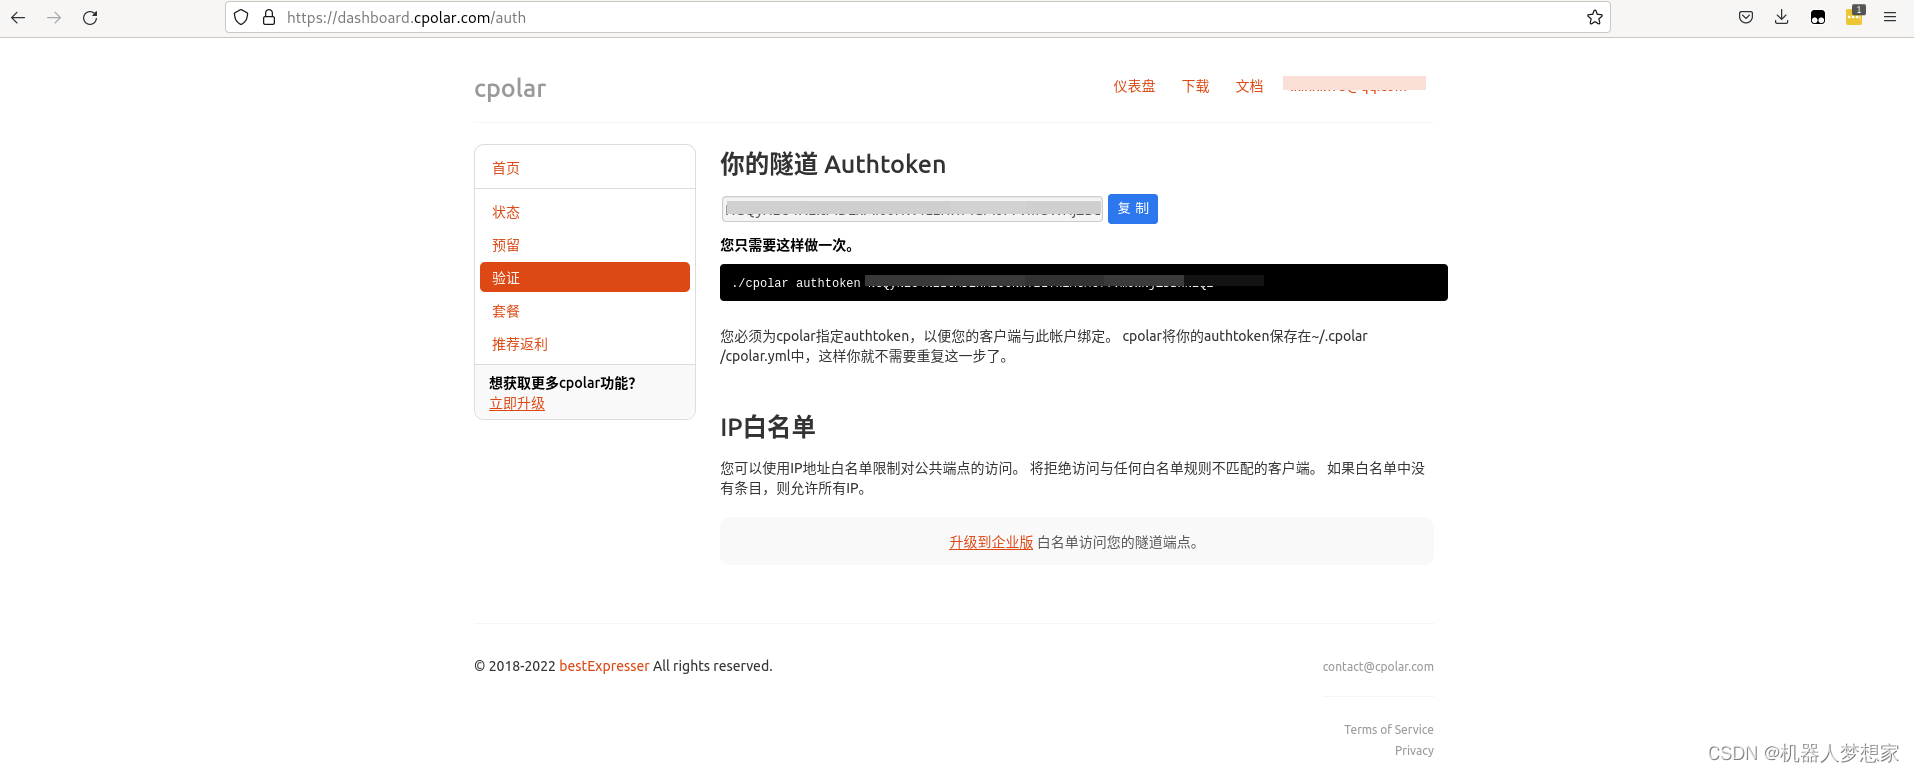Screen dimensions: 1914x773
Task: Open the Firefox hamburger menu
Action: (1890, 17)
